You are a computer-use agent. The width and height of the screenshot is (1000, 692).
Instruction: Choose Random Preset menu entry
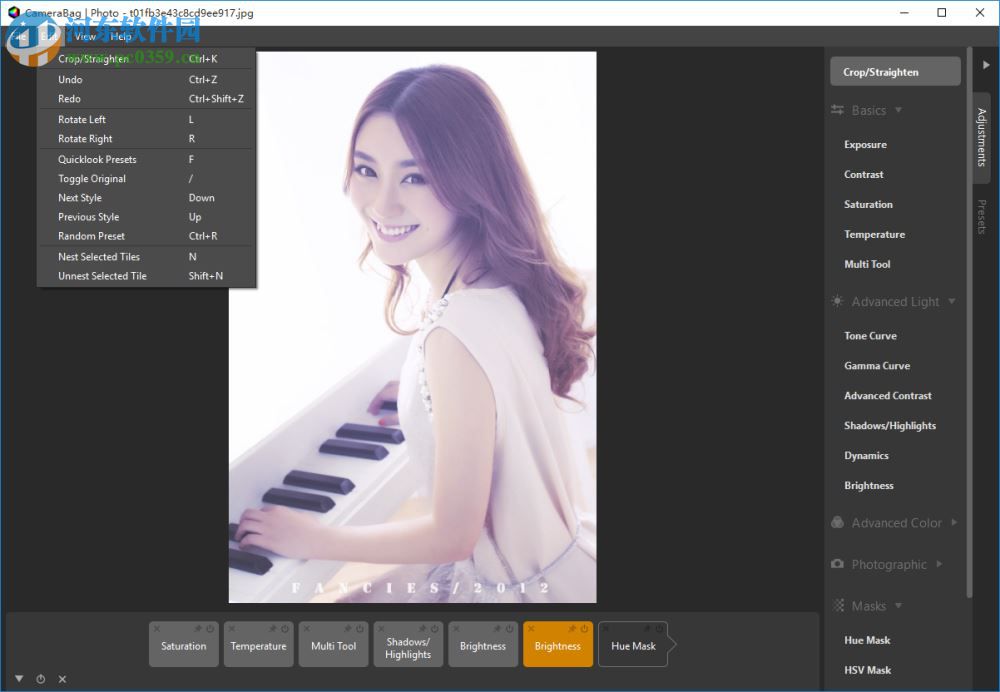click(x=146, y=236)
